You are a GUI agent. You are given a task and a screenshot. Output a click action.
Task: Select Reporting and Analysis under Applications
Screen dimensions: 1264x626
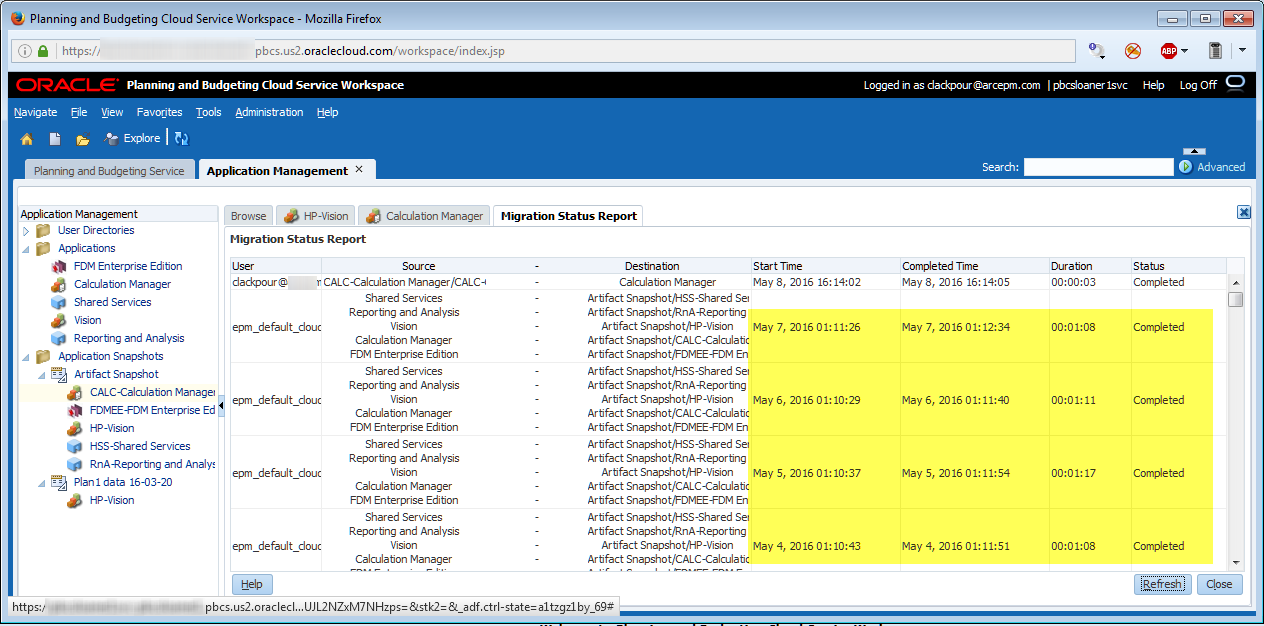129,338
